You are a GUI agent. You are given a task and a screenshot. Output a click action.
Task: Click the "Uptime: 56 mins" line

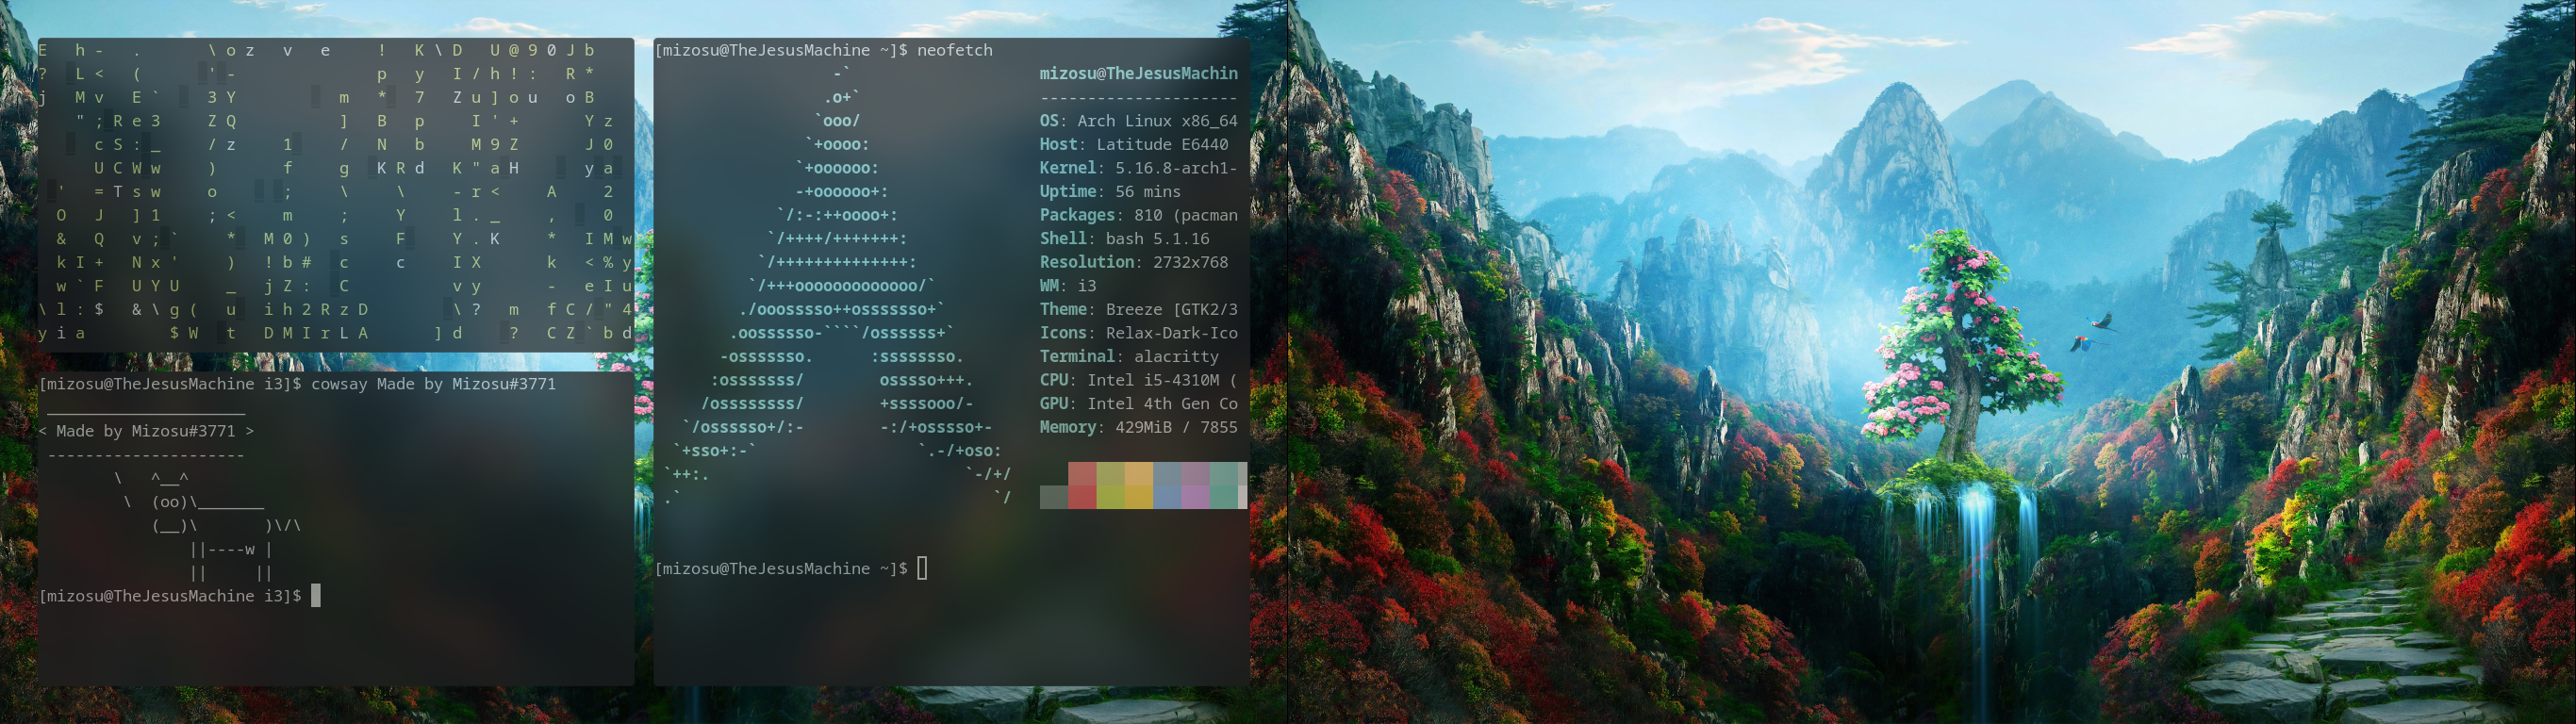pyautogui.click(x=1109, y=192)
